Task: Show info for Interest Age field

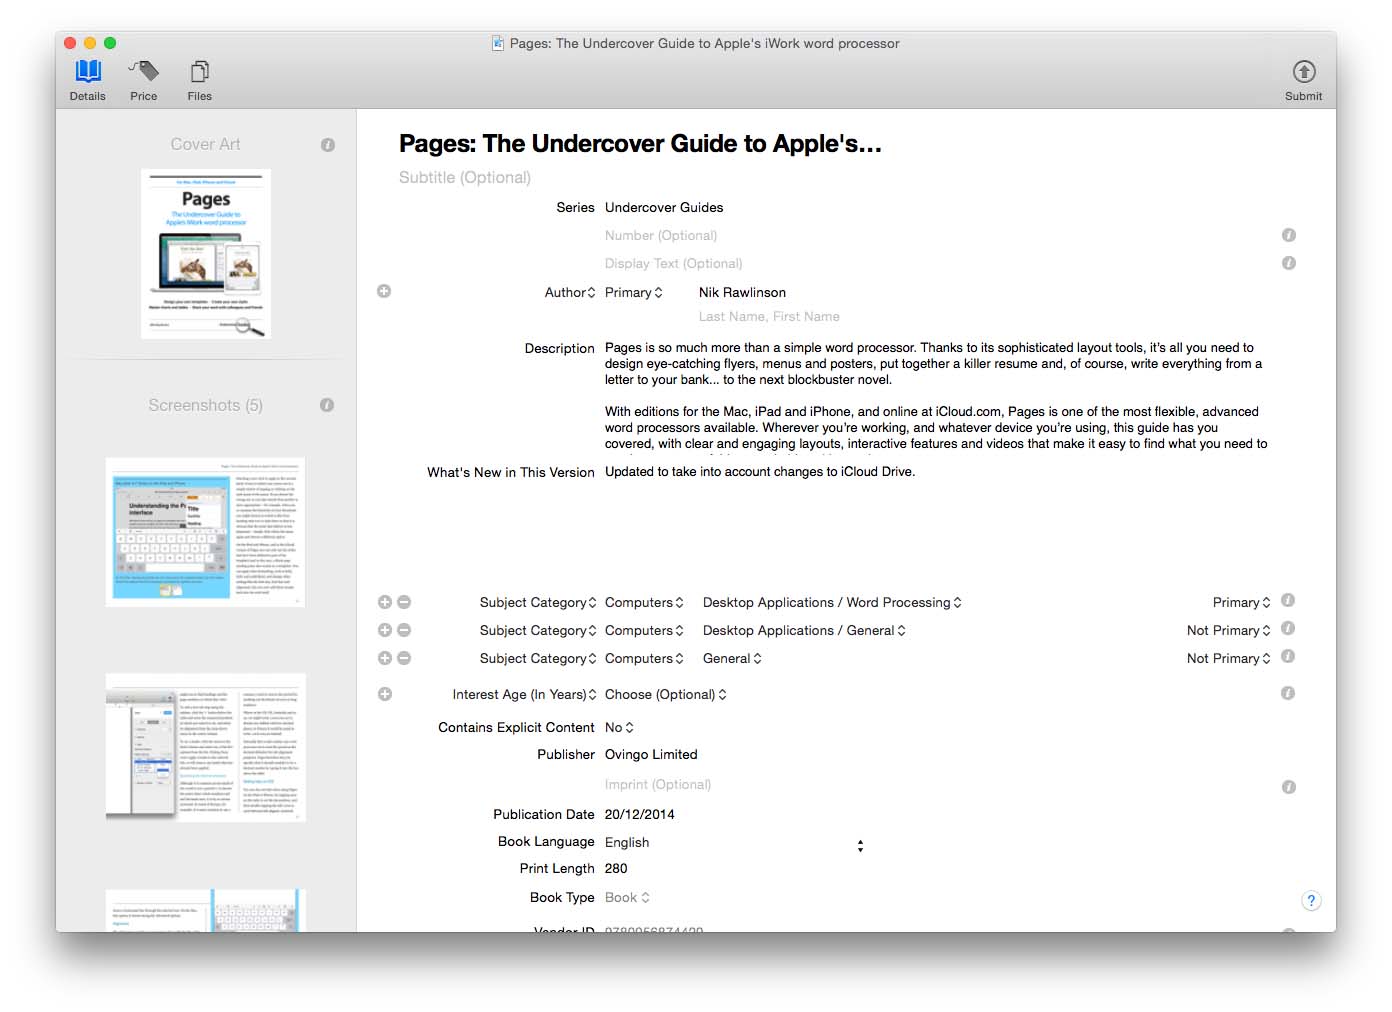Action: click(x=1288, y=693)
